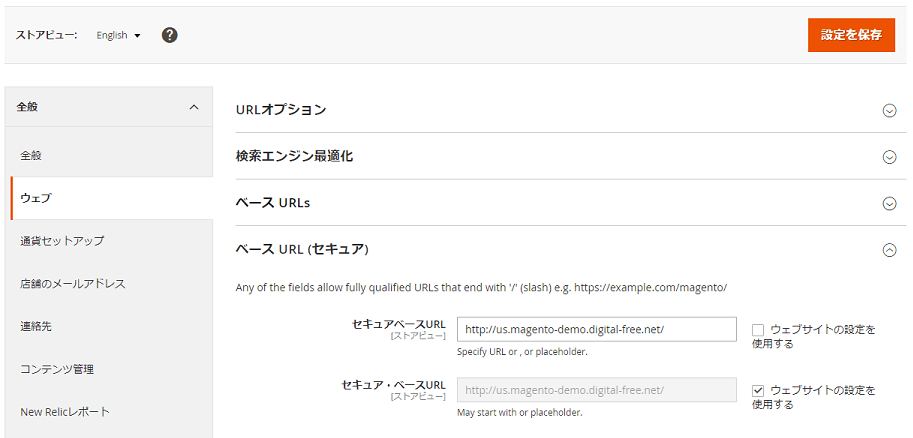The width and height of the screenshot is (913, 438).
Task: Click the disabled セキュア・ベースURL field
Action: click(x=596, y=390)
